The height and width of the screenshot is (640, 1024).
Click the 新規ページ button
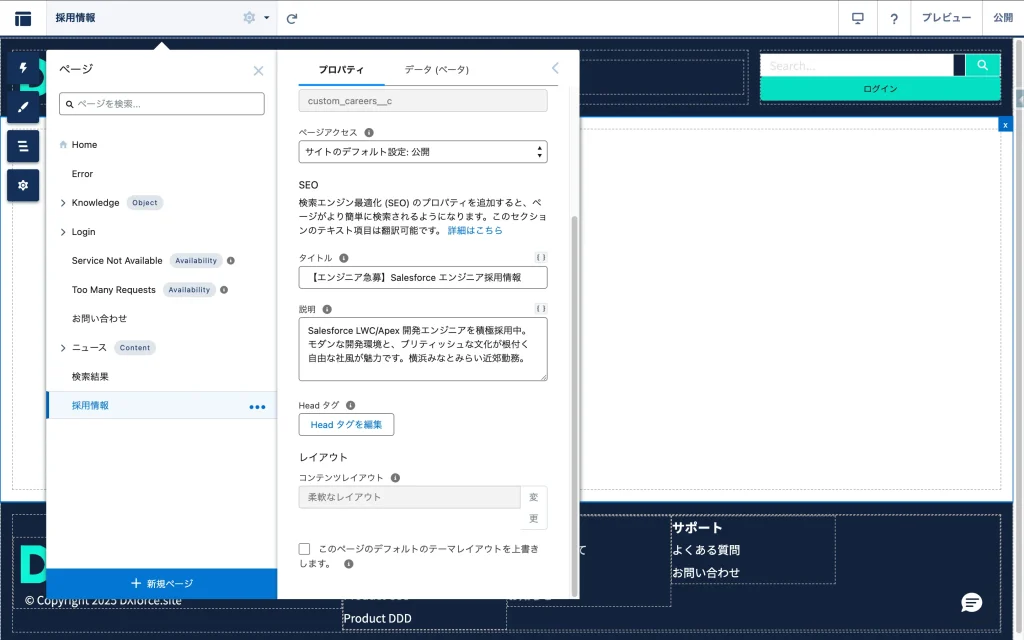[161, 583]
